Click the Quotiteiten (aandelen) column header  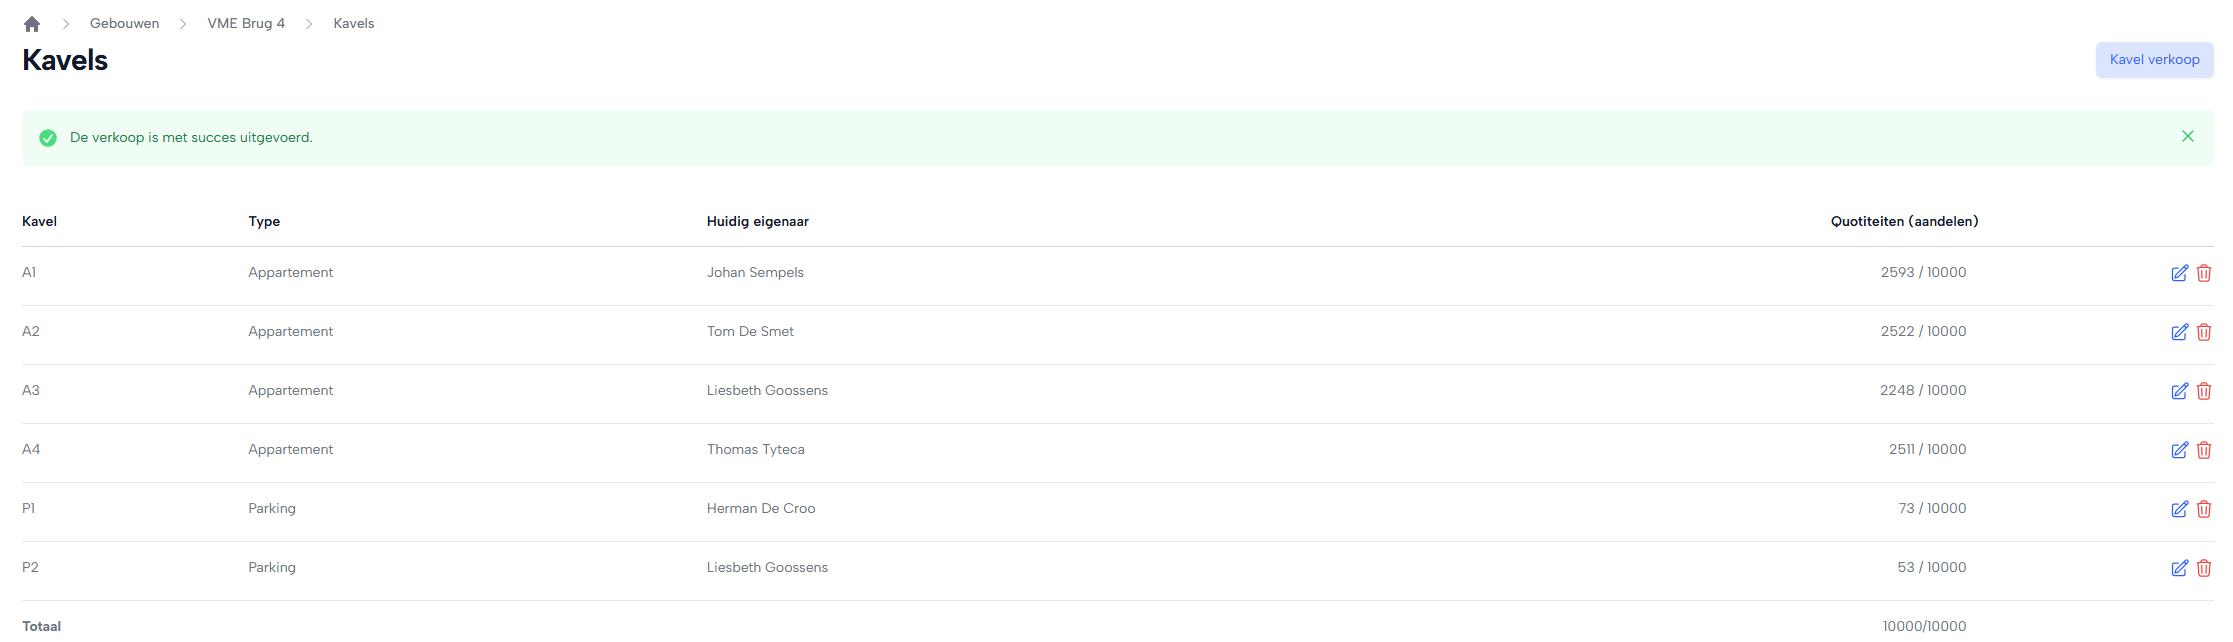point(1903,222)
